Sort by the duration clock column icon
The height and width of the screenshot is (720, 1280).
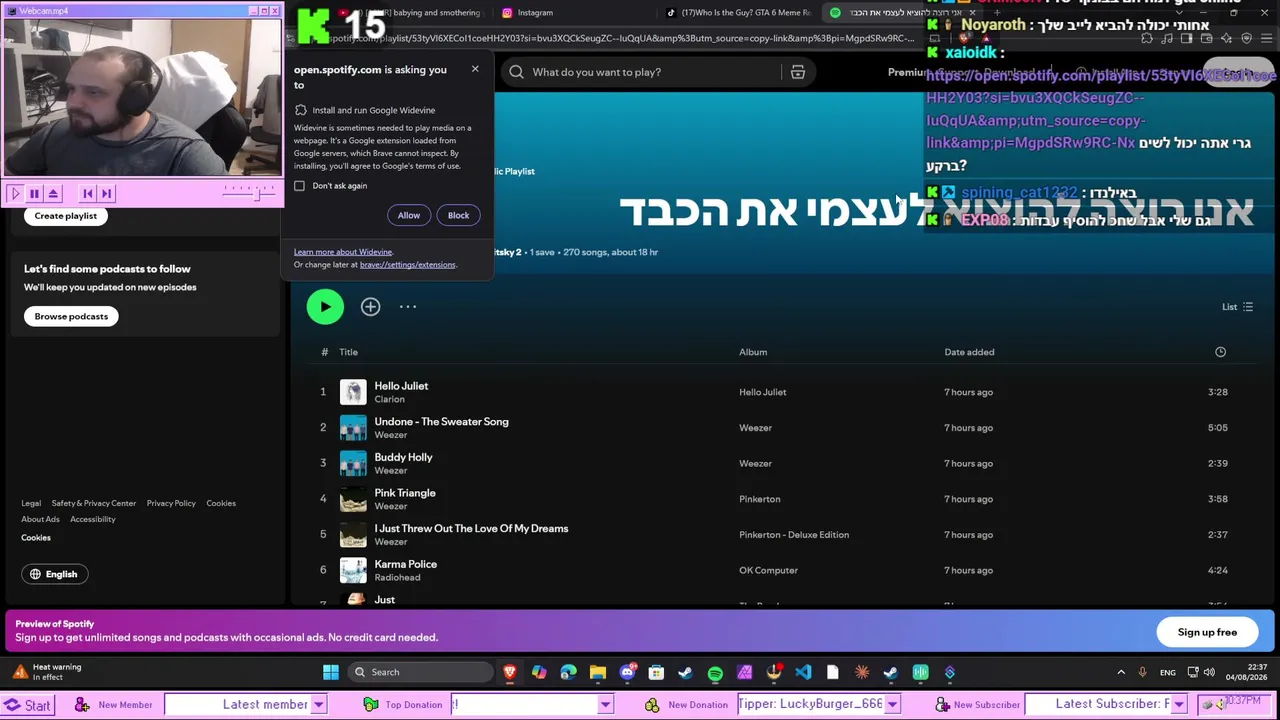[x=1220, y=352]
